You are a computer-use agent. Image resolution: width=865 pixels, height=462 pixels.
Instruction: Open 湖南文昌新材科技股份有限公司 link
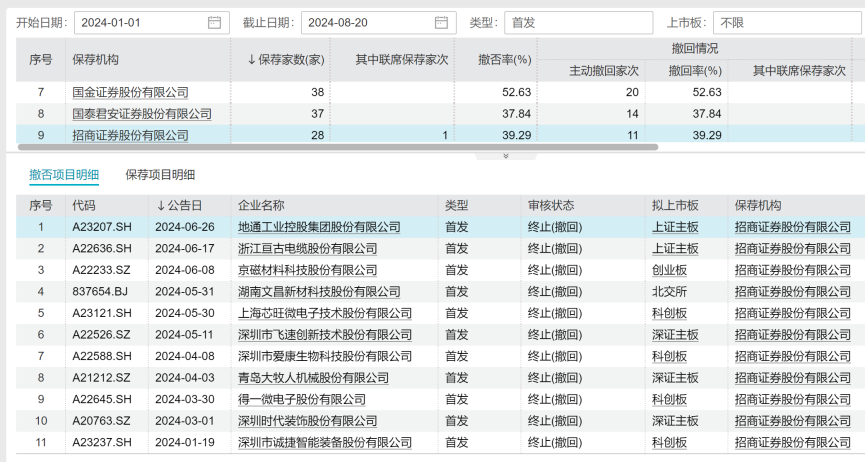click(319, 291)
